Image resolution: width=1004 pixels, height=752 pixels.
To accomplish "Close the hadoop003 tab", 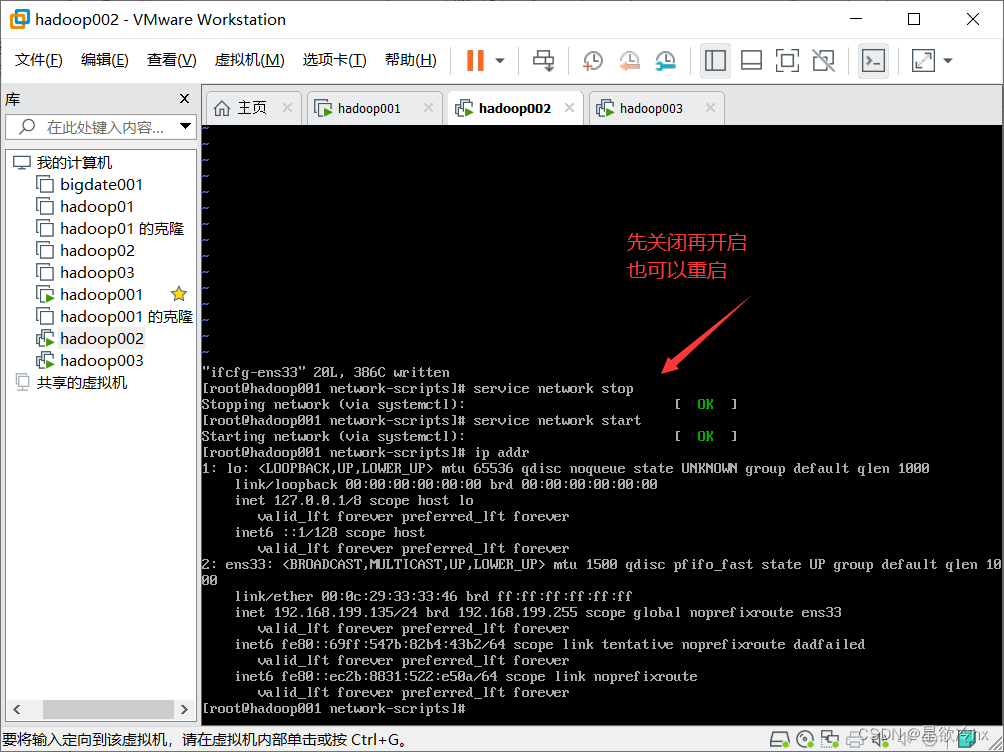I will pyautogui.click(x=710, y=108).
